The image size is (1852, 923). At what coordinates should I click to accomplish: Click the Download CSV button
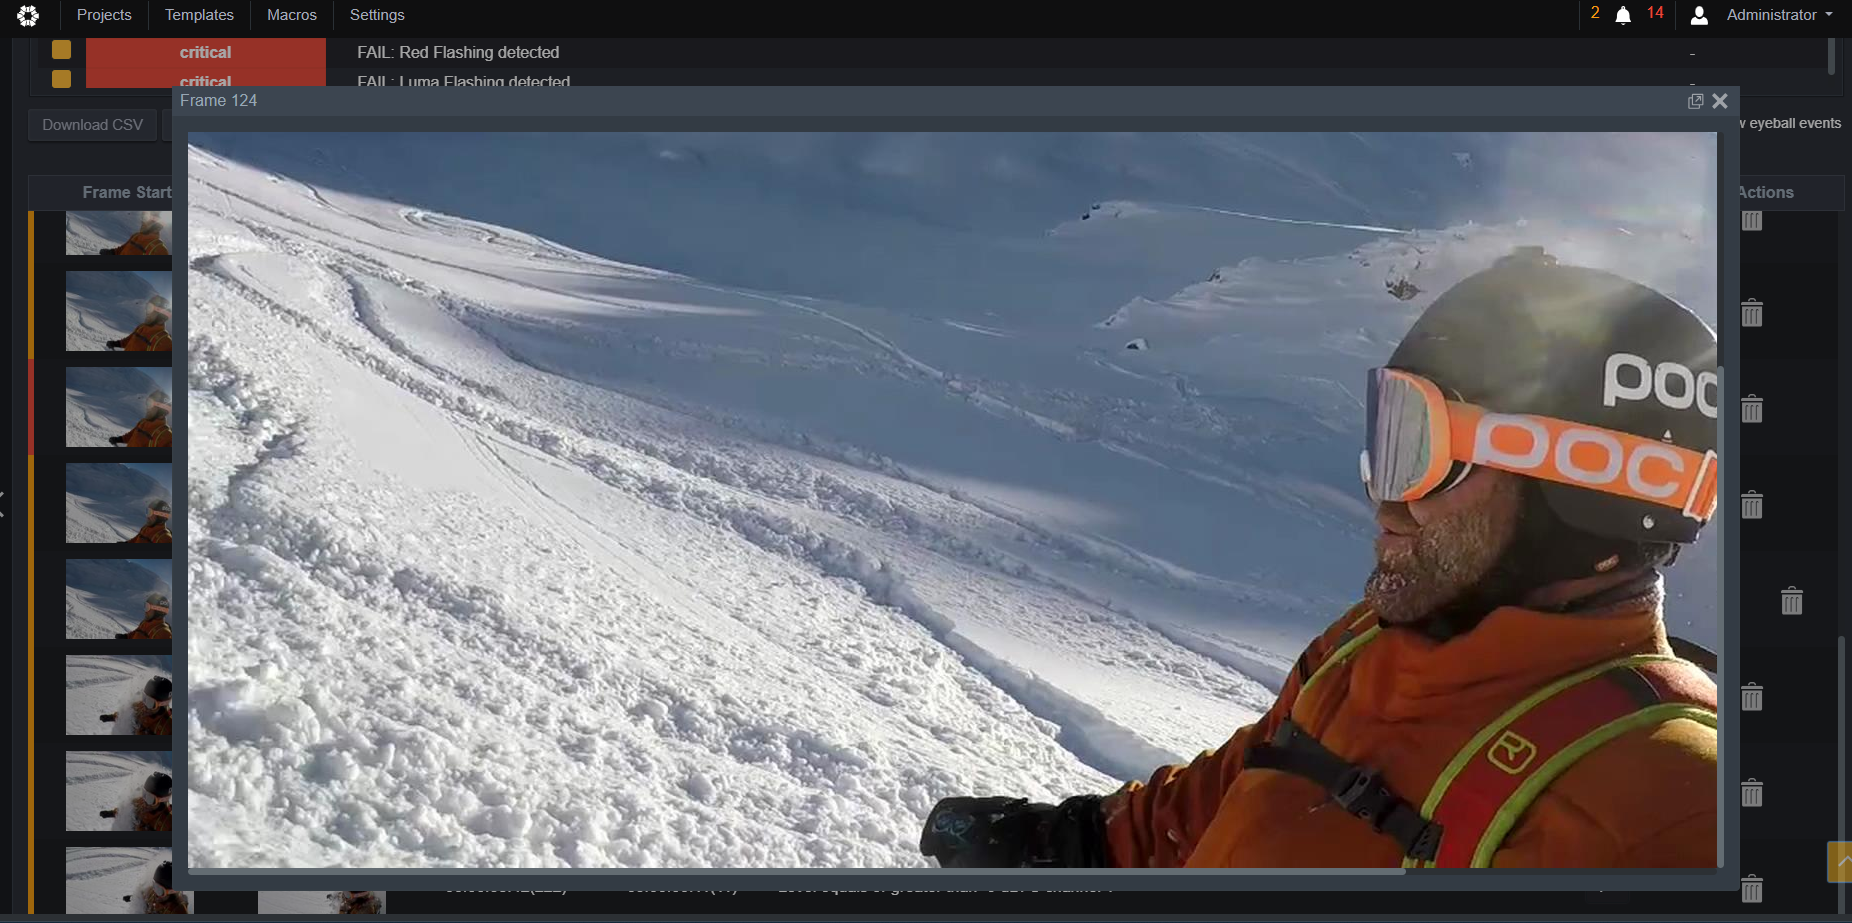click(92, 125)
